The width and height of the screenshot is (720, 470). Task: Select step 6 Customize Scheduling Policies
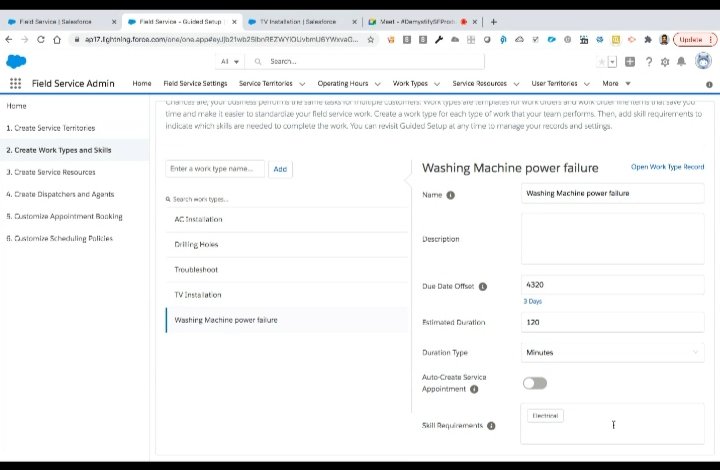[x=59, y=238]
